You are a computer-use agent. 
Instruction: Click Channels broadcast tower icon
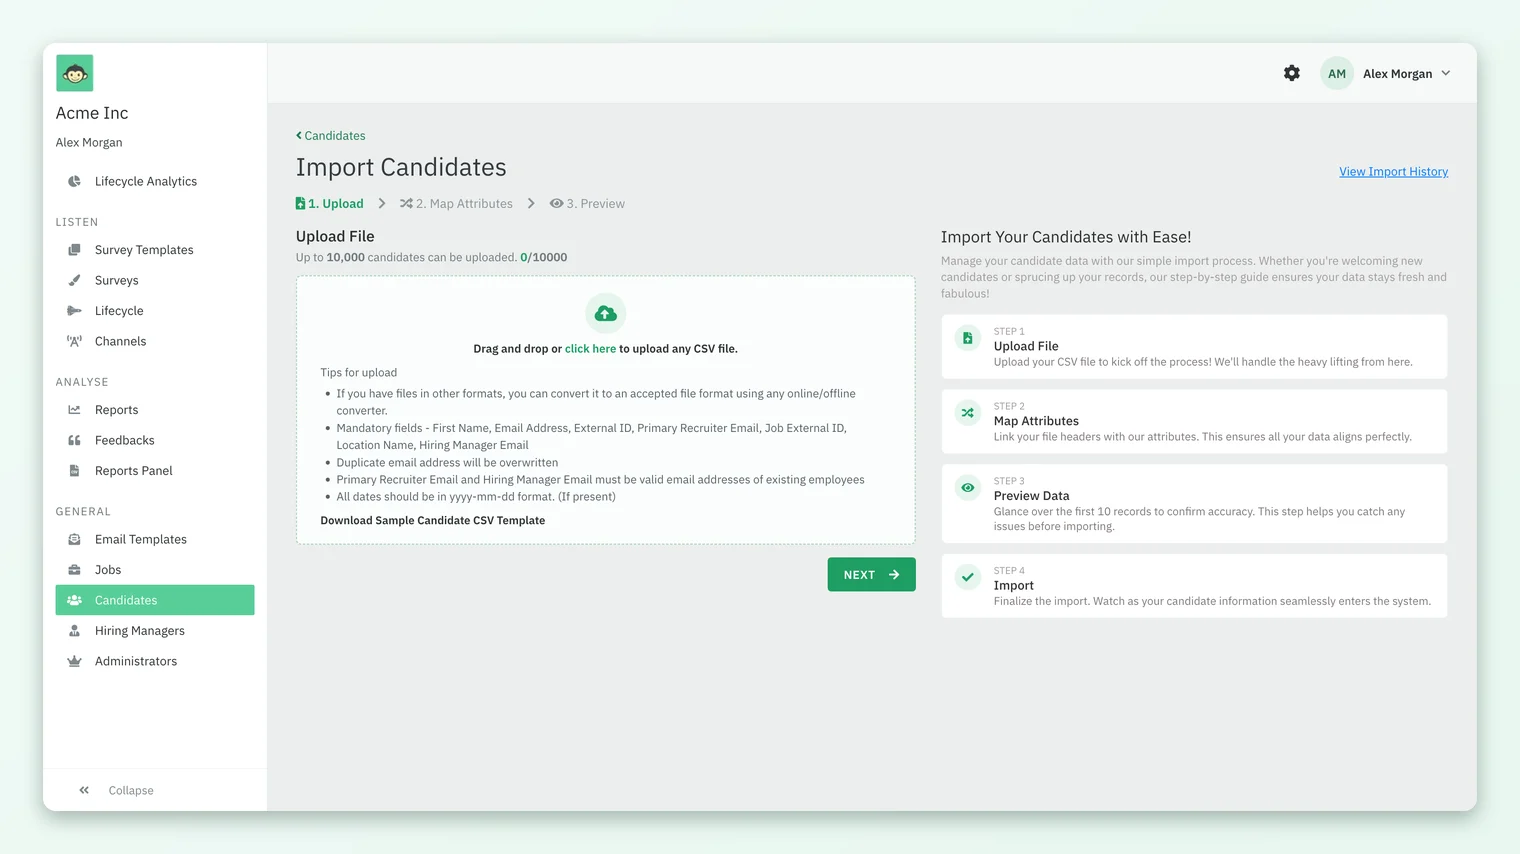[x=74, y=341]
